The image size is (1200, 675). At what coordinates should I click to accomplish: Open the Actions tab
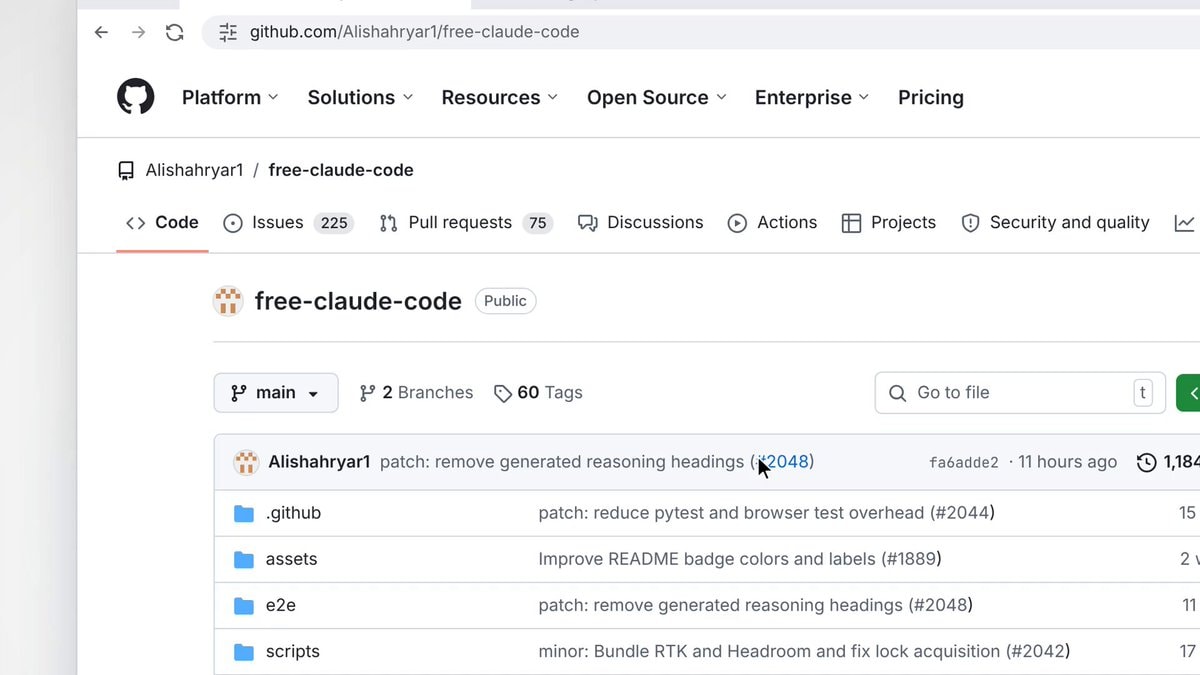(x=772, y=223)
